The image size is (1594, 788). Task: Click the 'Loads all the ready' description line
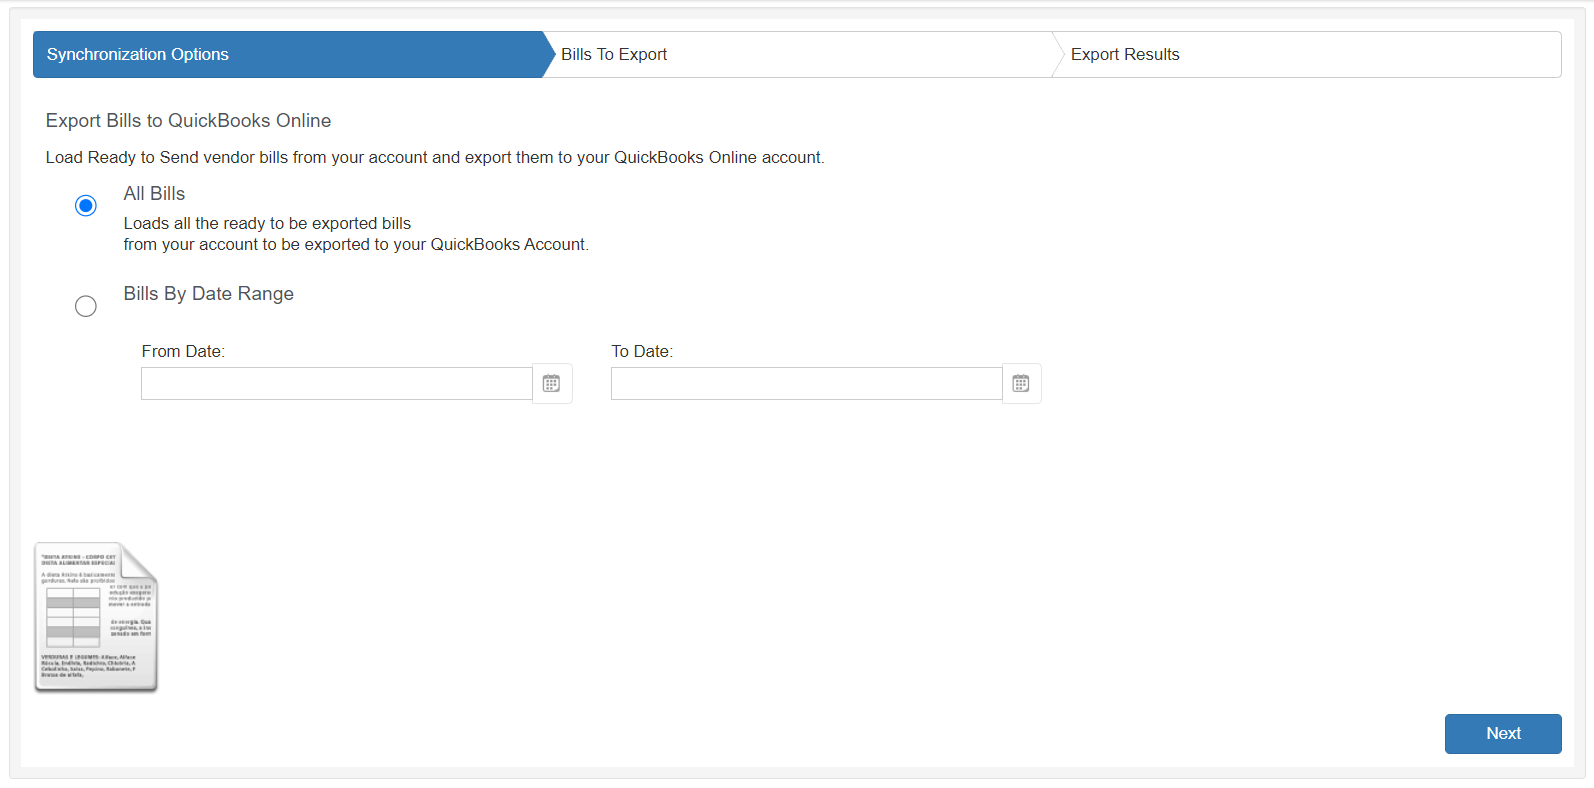click(267, 224)
